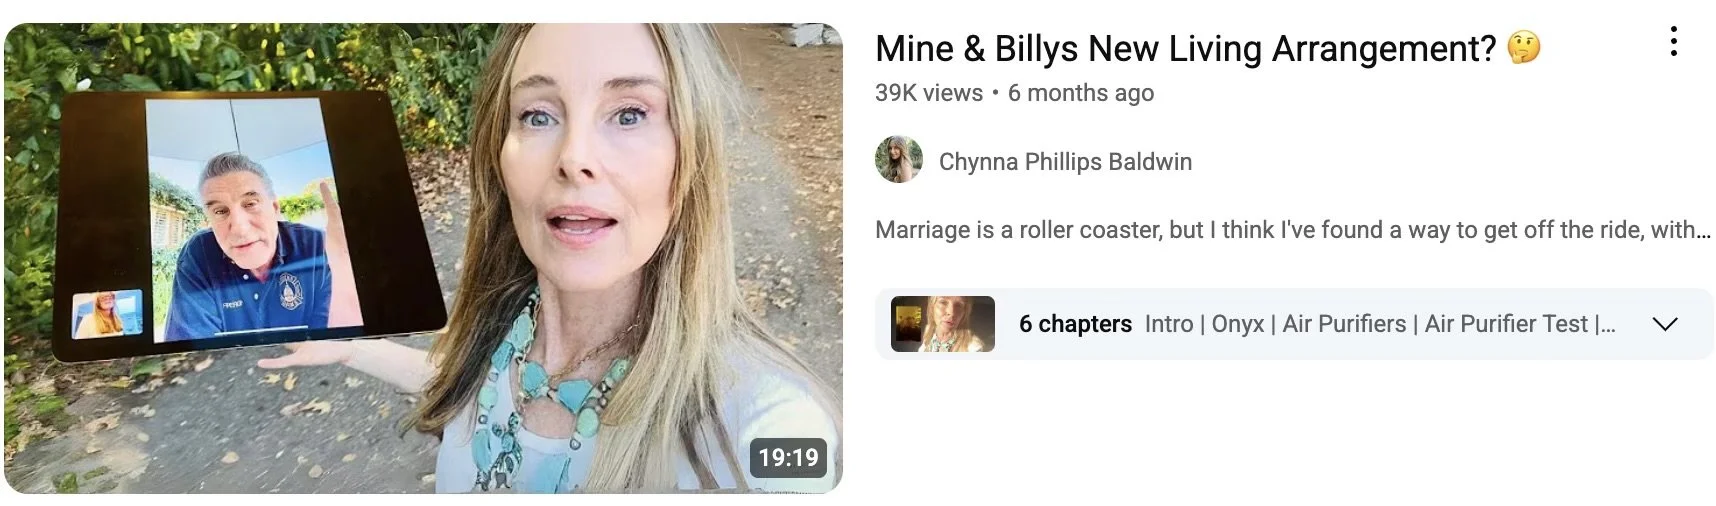This screenshot has height=506, width=1716.
Task: Select the '6 chapters' label
Action: pos(1075,324)
